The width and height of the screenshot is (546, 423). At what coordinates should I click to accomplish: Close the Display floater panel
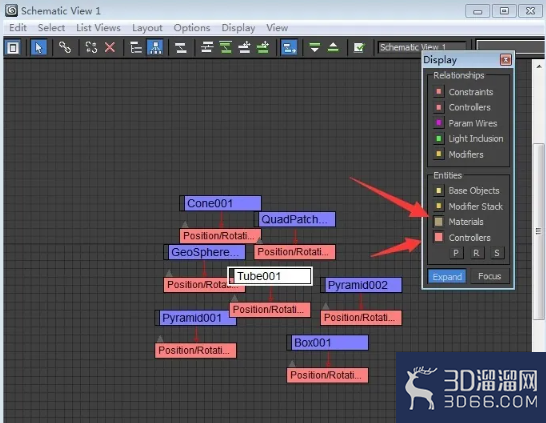[x=506, y=60]
